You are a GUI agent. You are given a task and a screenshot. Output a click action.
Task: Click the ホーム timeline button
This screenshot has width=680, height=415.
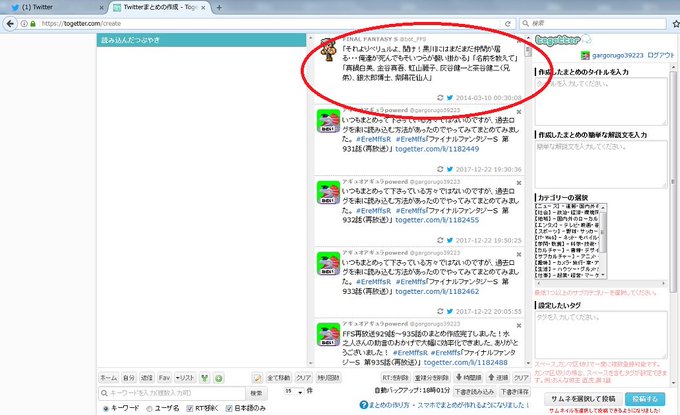click(x=108, y=378)
